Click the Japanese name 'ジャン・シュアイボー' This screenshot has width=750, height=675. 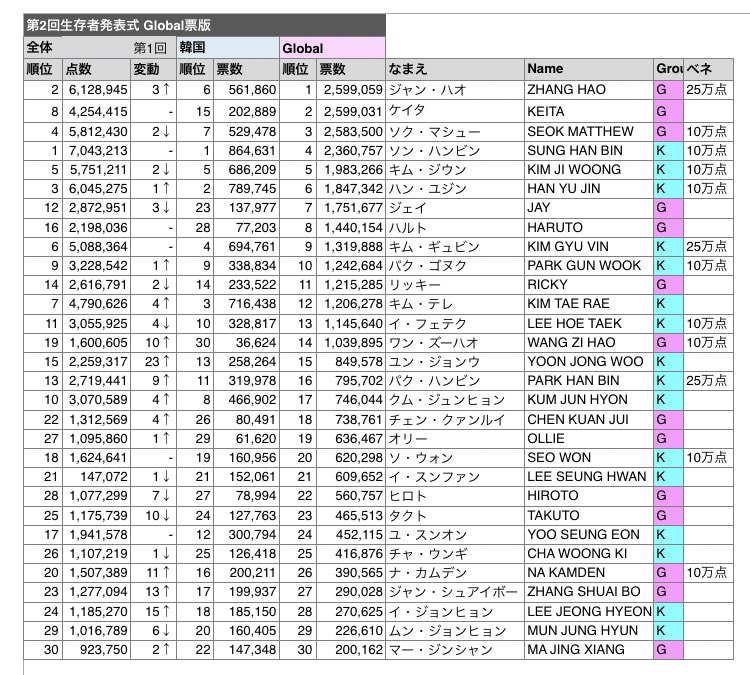[455, 592]
